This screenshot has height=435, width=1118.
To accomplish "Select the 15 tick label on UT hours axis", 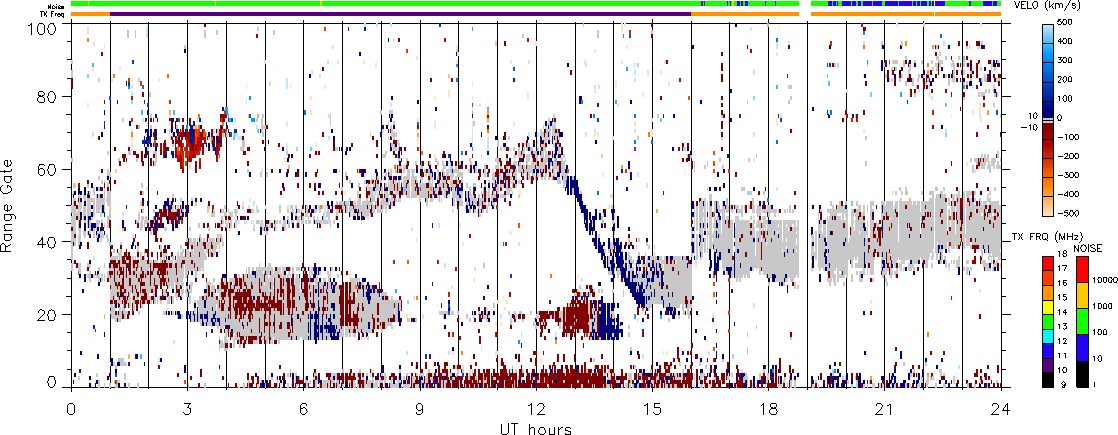I will [x=652, y=409].
